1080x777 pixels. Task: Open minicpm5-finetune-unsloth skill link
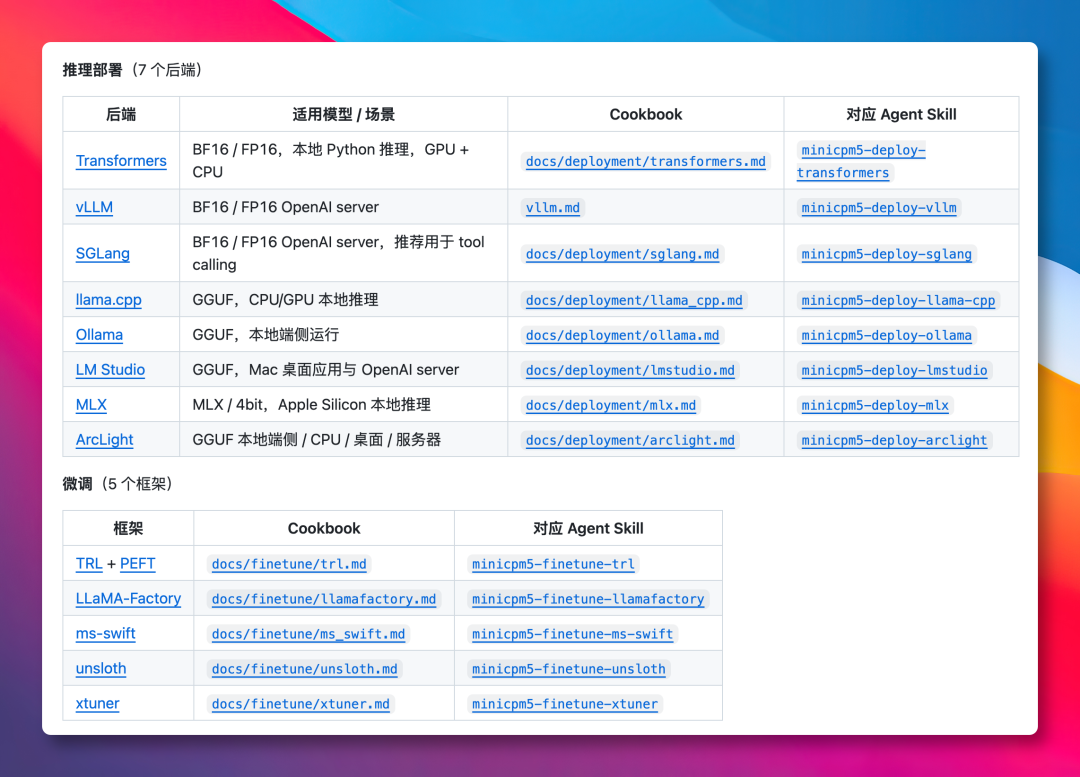click(568, 670)
